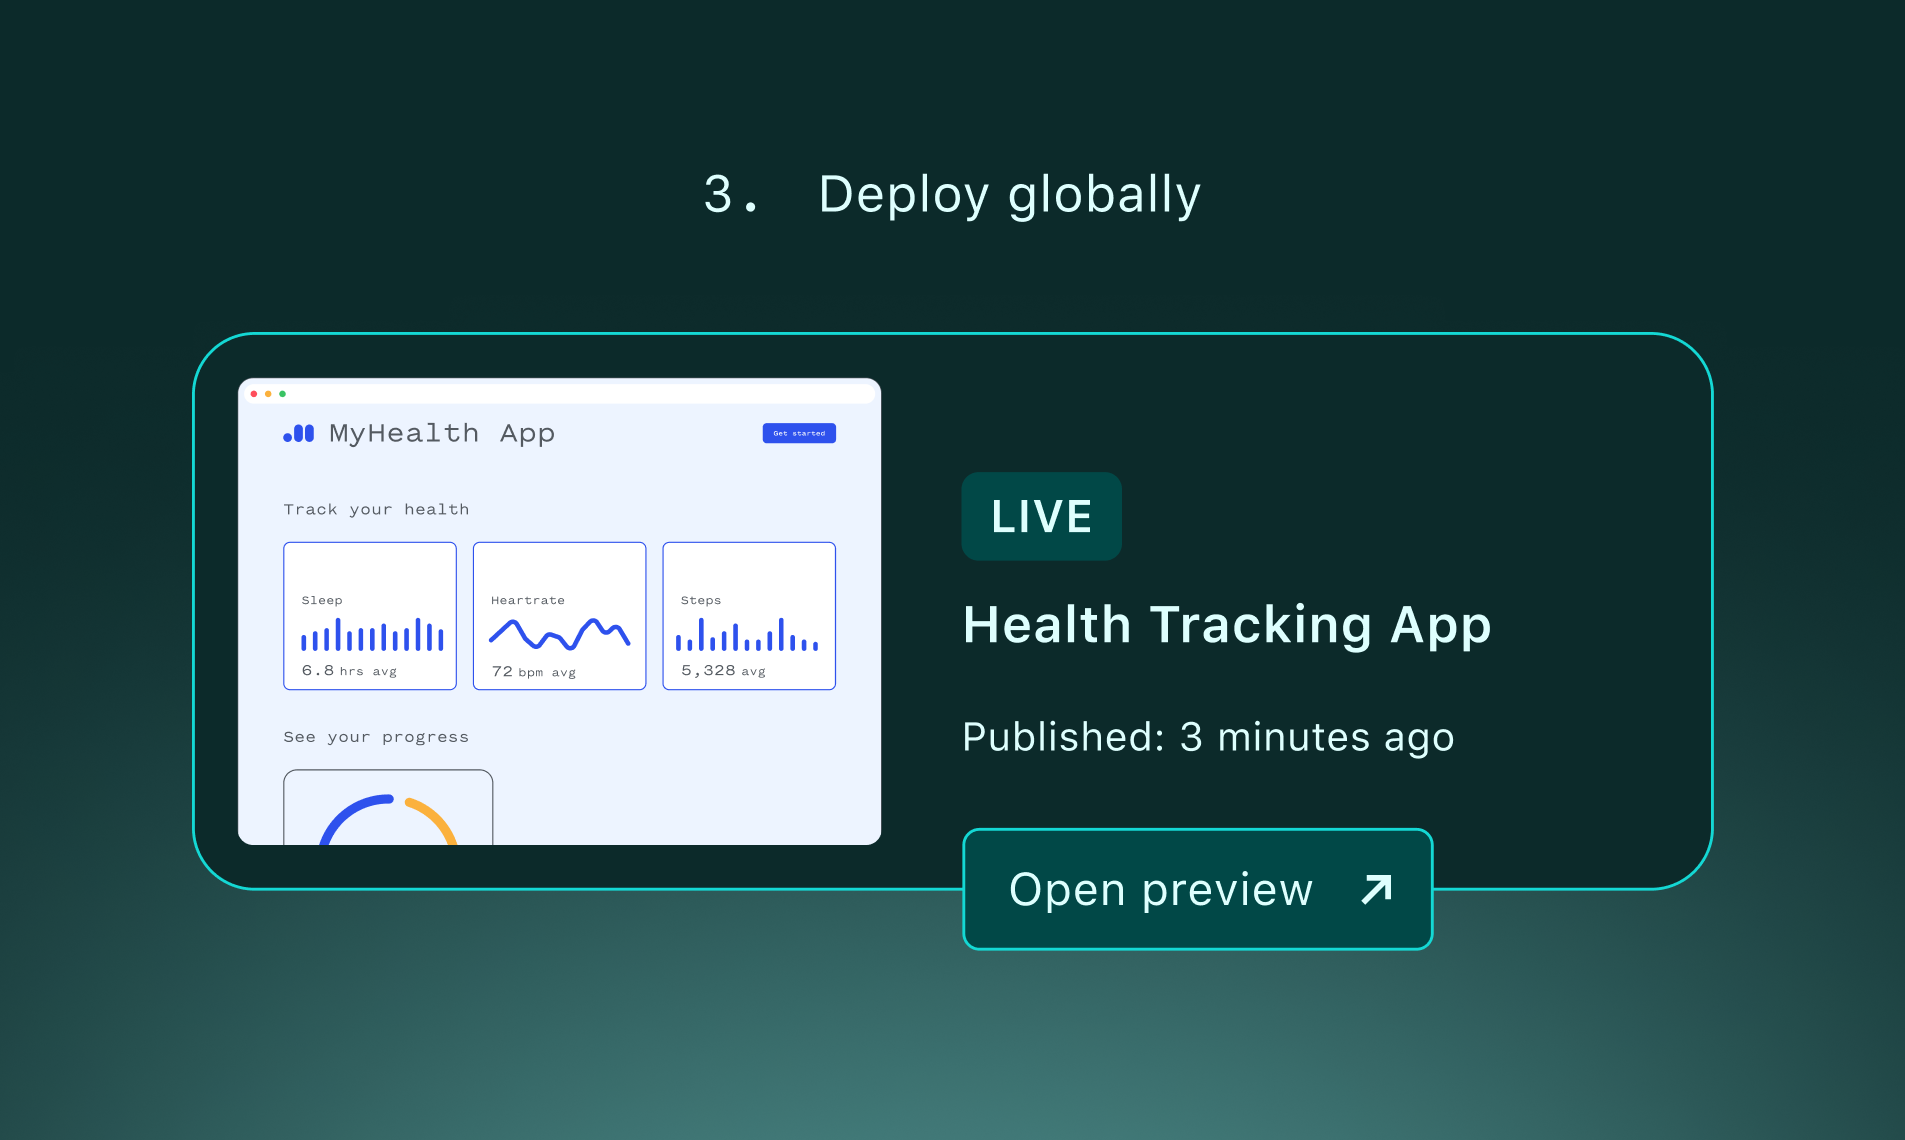Viewport: 1905px width, 1140px height.
Task: Select the Sleep bar chart icon
Action: 370,634
